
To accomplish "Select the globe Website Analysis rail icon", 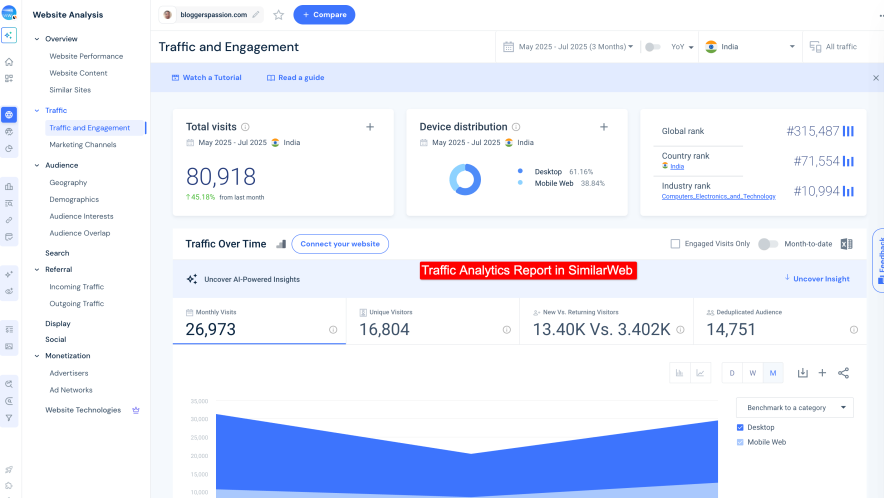I will (9, 114).
